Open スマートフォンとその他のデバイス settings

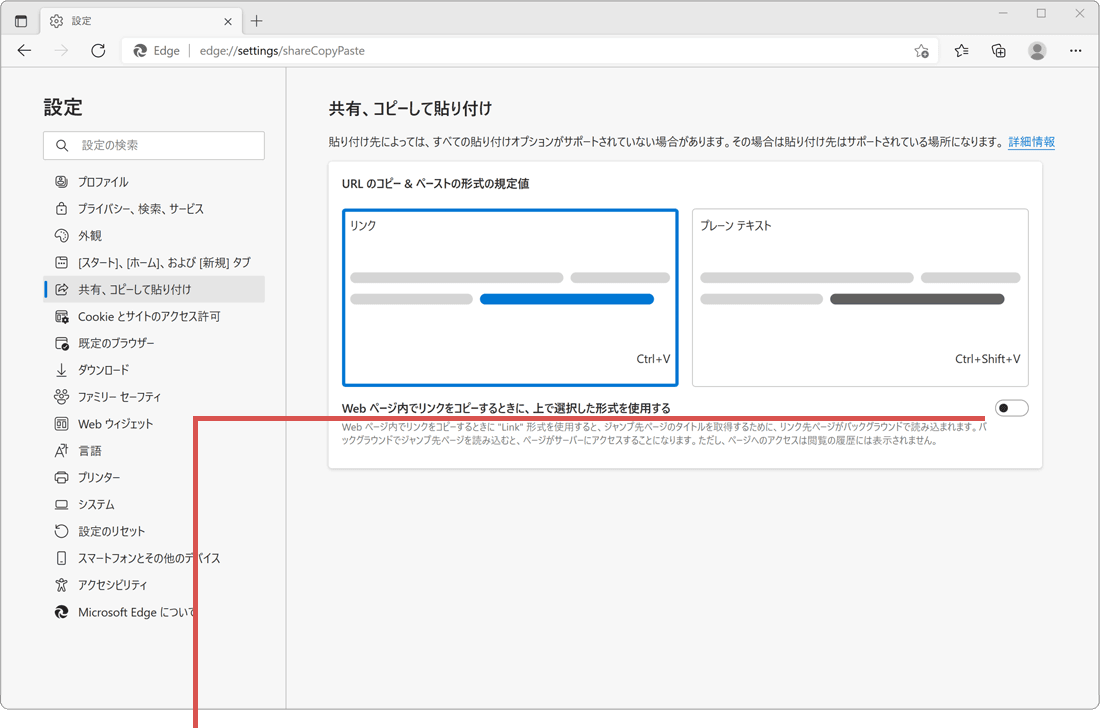154,558
